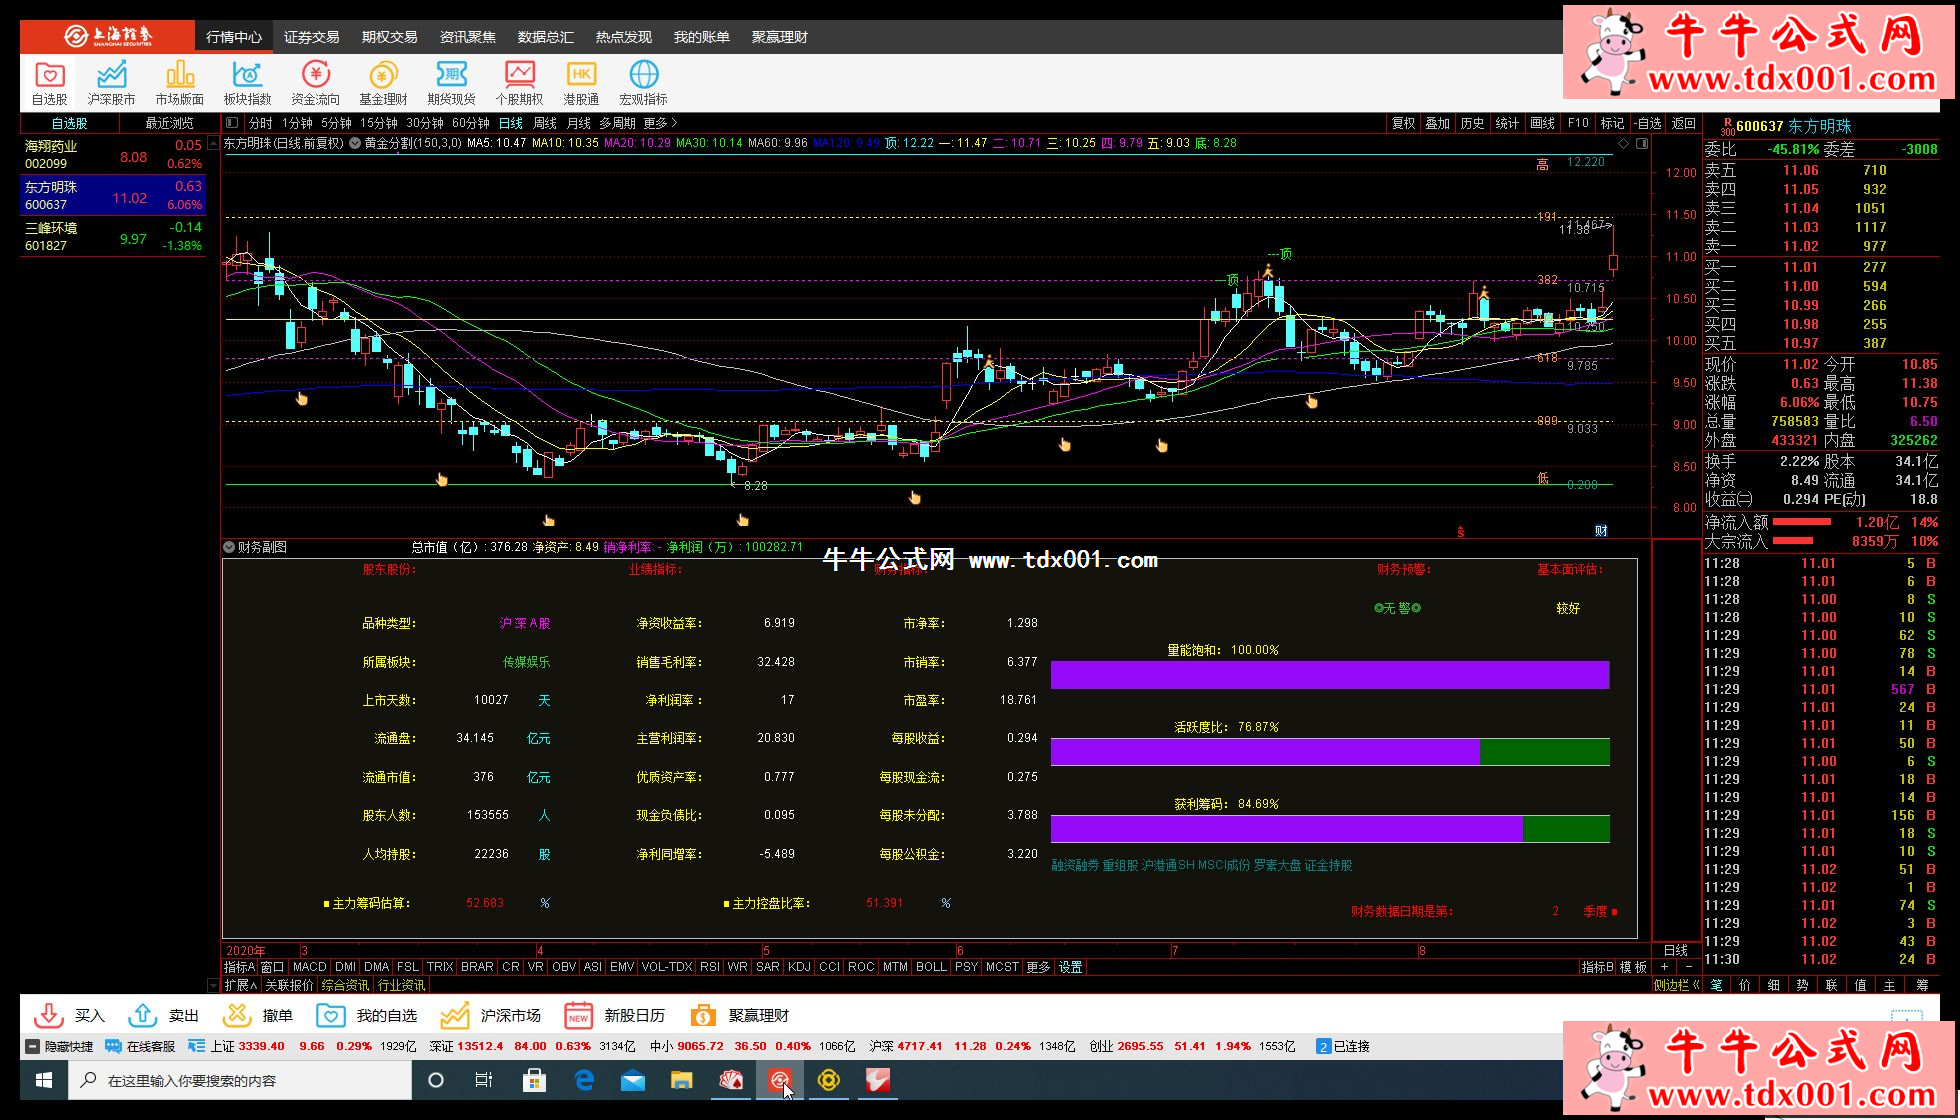Screen dimensions: 1960x1120
Task: Click the 活跃度比 progress bar
Action: tap(1330, 752)
